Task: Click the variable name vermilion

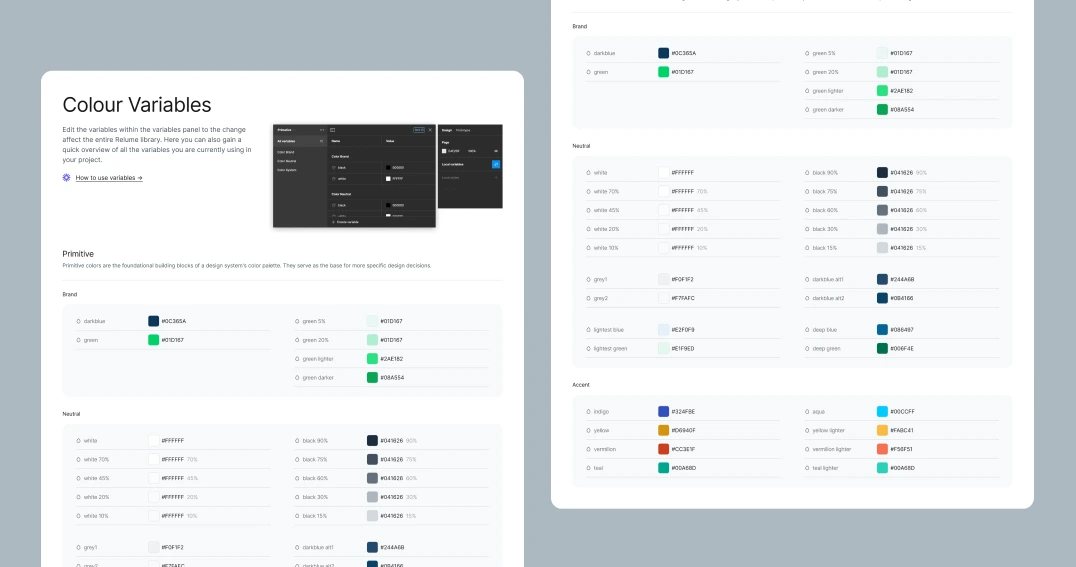Action: [605, 449]
